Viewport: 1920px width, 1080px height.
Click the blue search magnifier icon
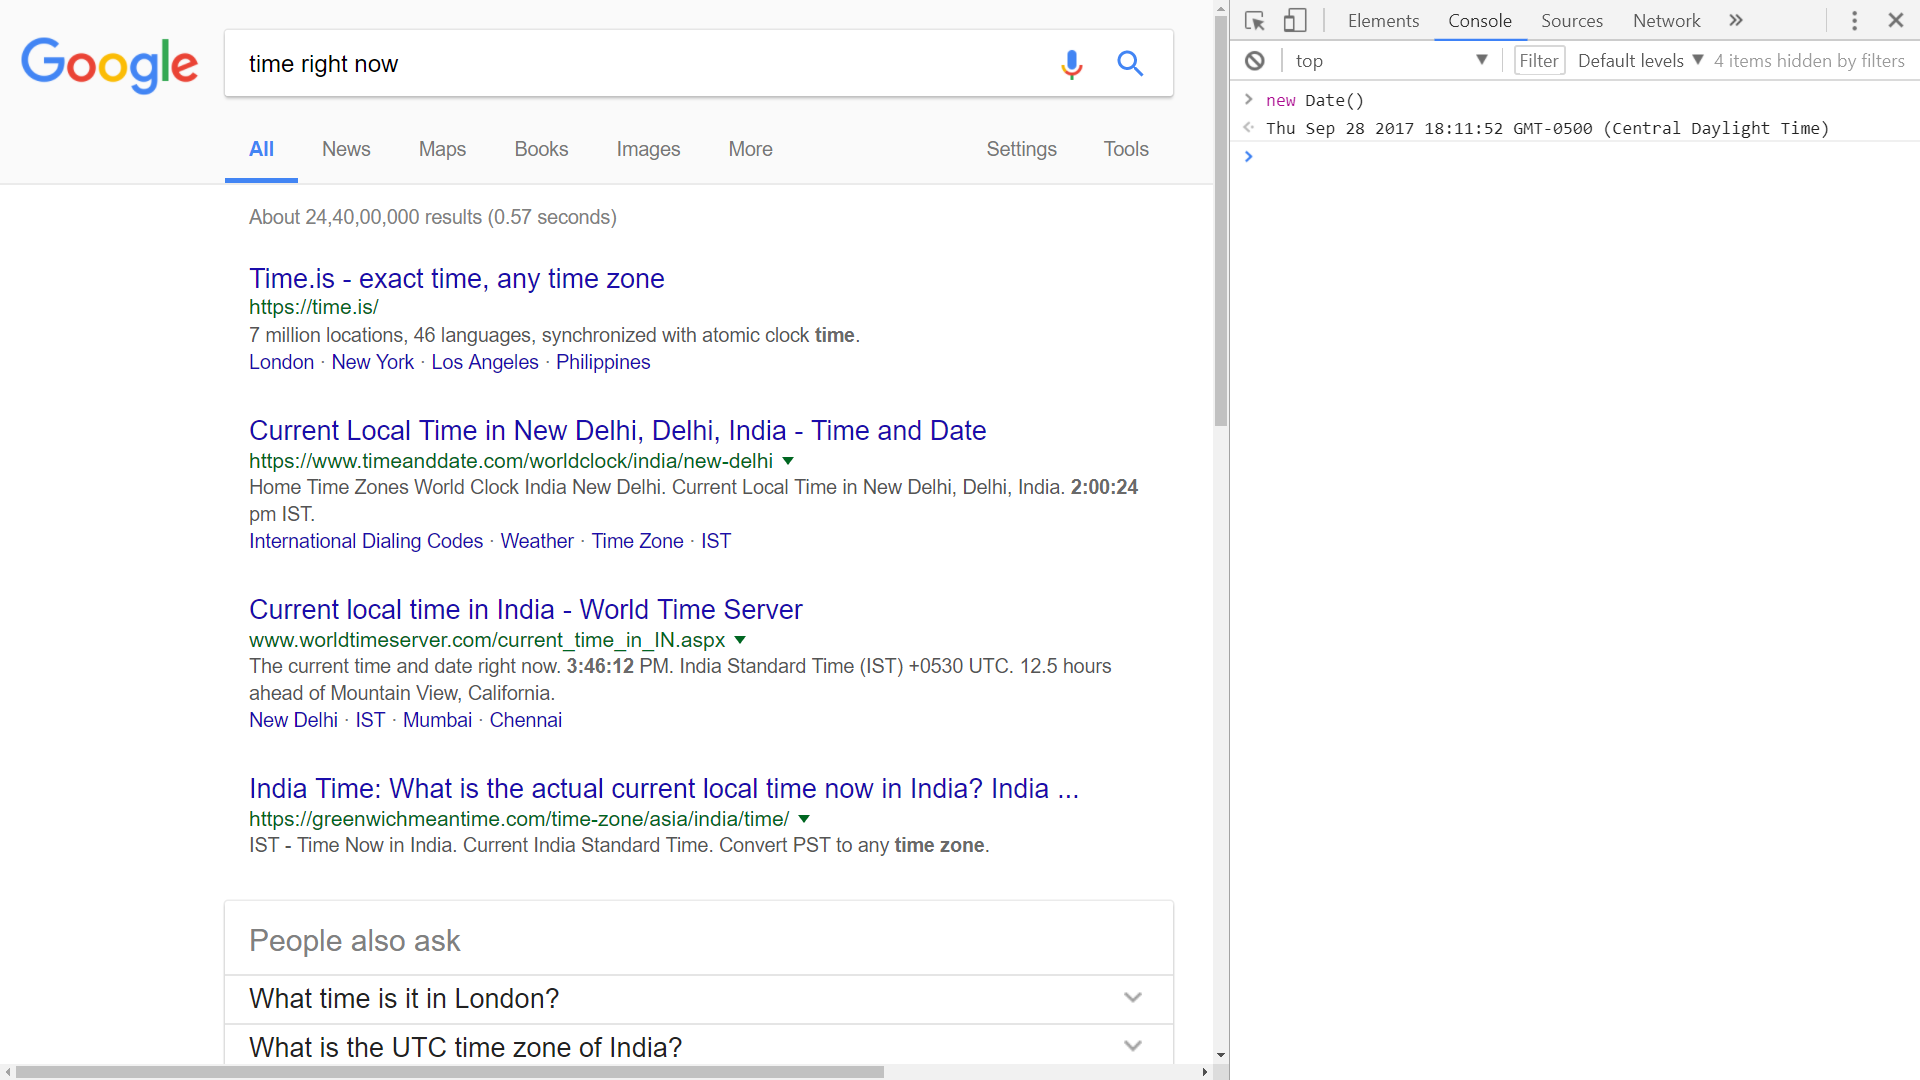point(1130,64)
